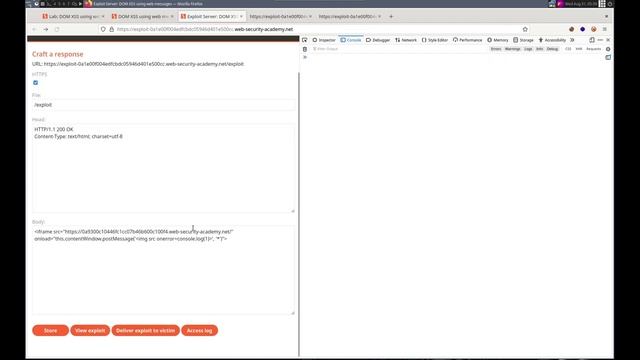This screenshot has width=640, height=360.
Task: Open console settings gear
Action: [x=608, y=49]
